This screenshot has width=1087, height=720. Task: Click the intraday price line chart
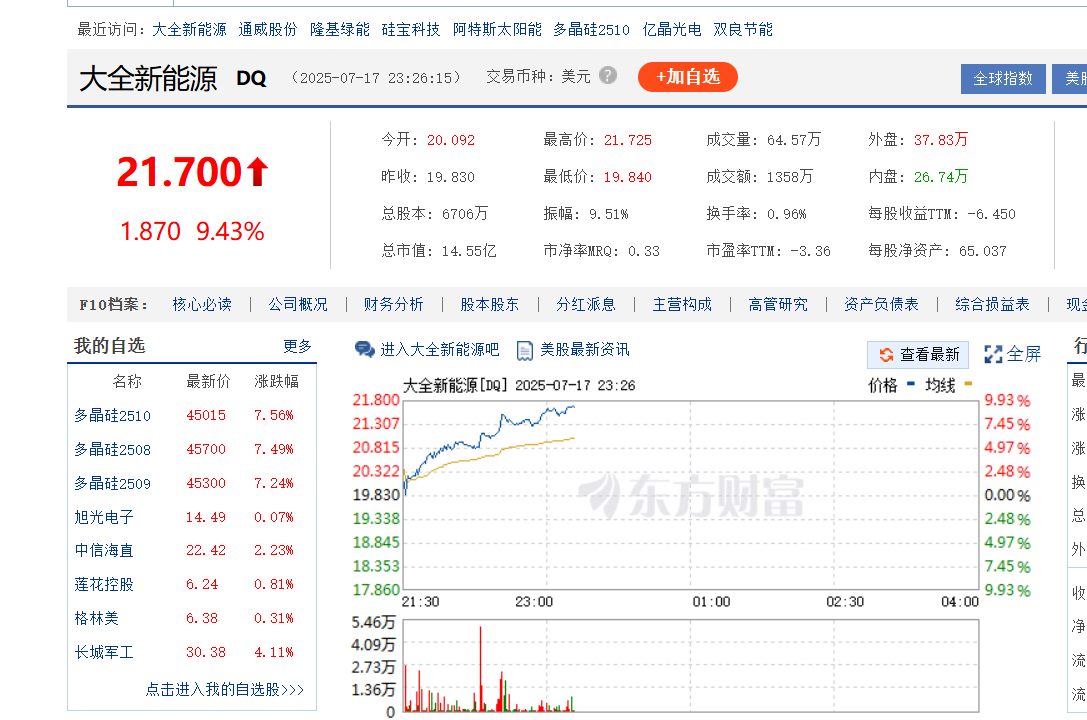click(690, 495)
